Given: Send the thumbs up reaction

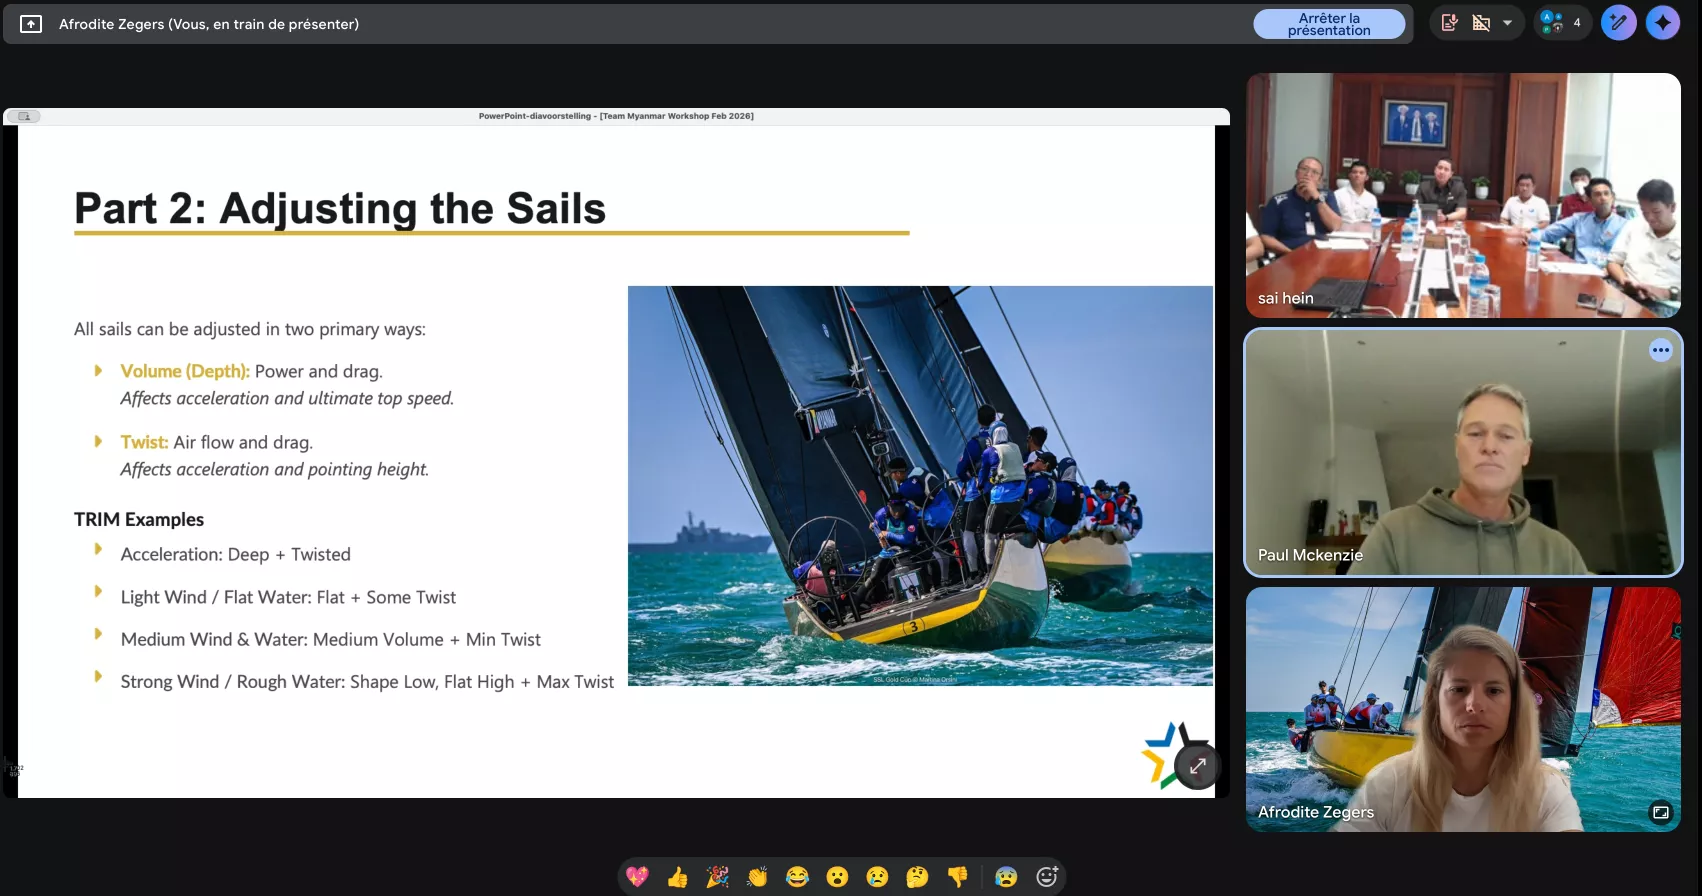Looking at the screenshot, I should coord(677,877).
